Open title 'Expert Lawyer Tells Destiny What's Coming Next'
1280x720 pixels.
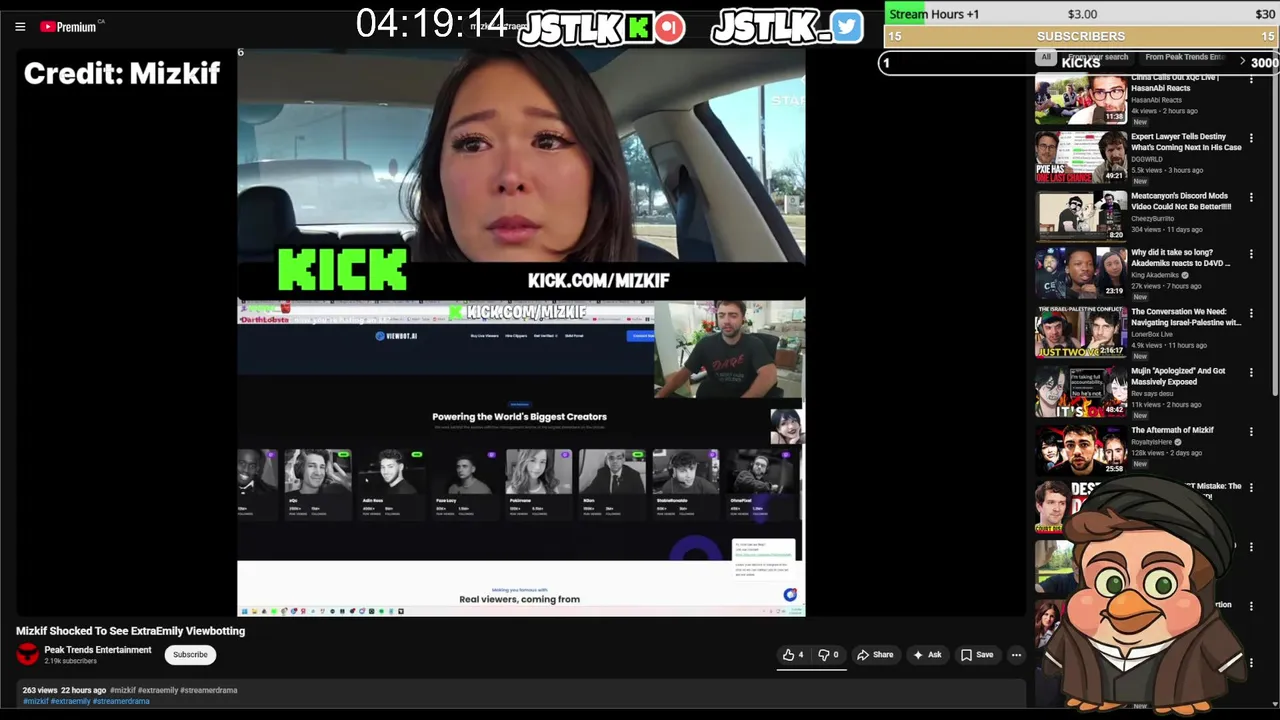coord(1186,142)
